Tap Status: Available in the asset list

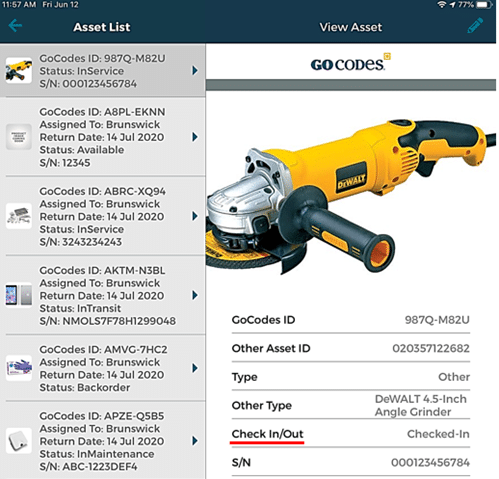coord(82,150)
